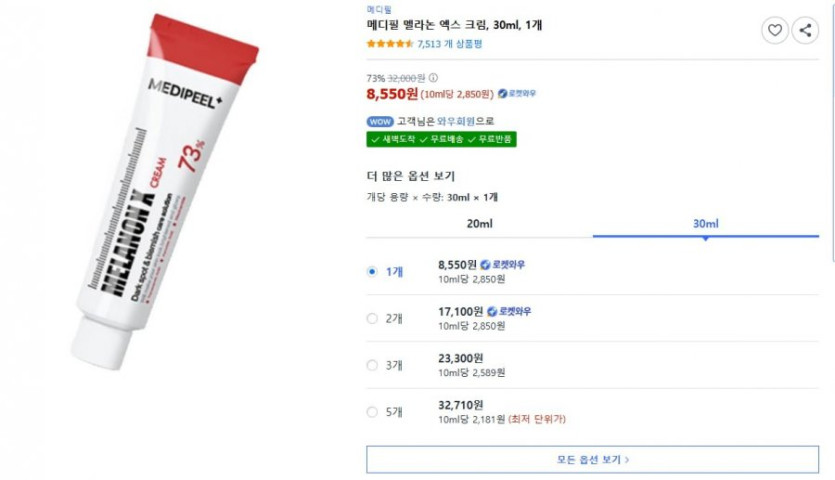Expand all options with 모든 옵션 보기
Viewport: 835px width, 480px height.
[x=592, y=460]
